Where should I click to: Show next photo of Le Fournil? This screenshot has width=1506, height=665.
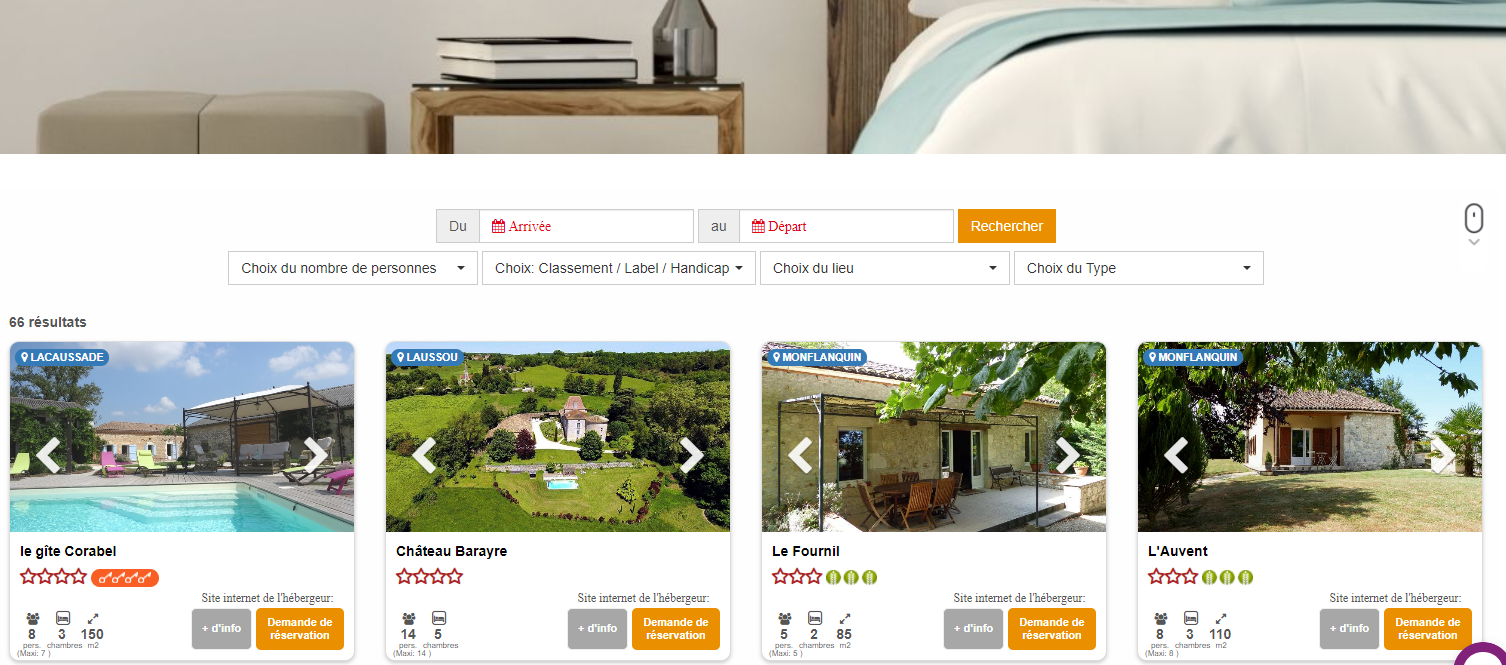1068,455
